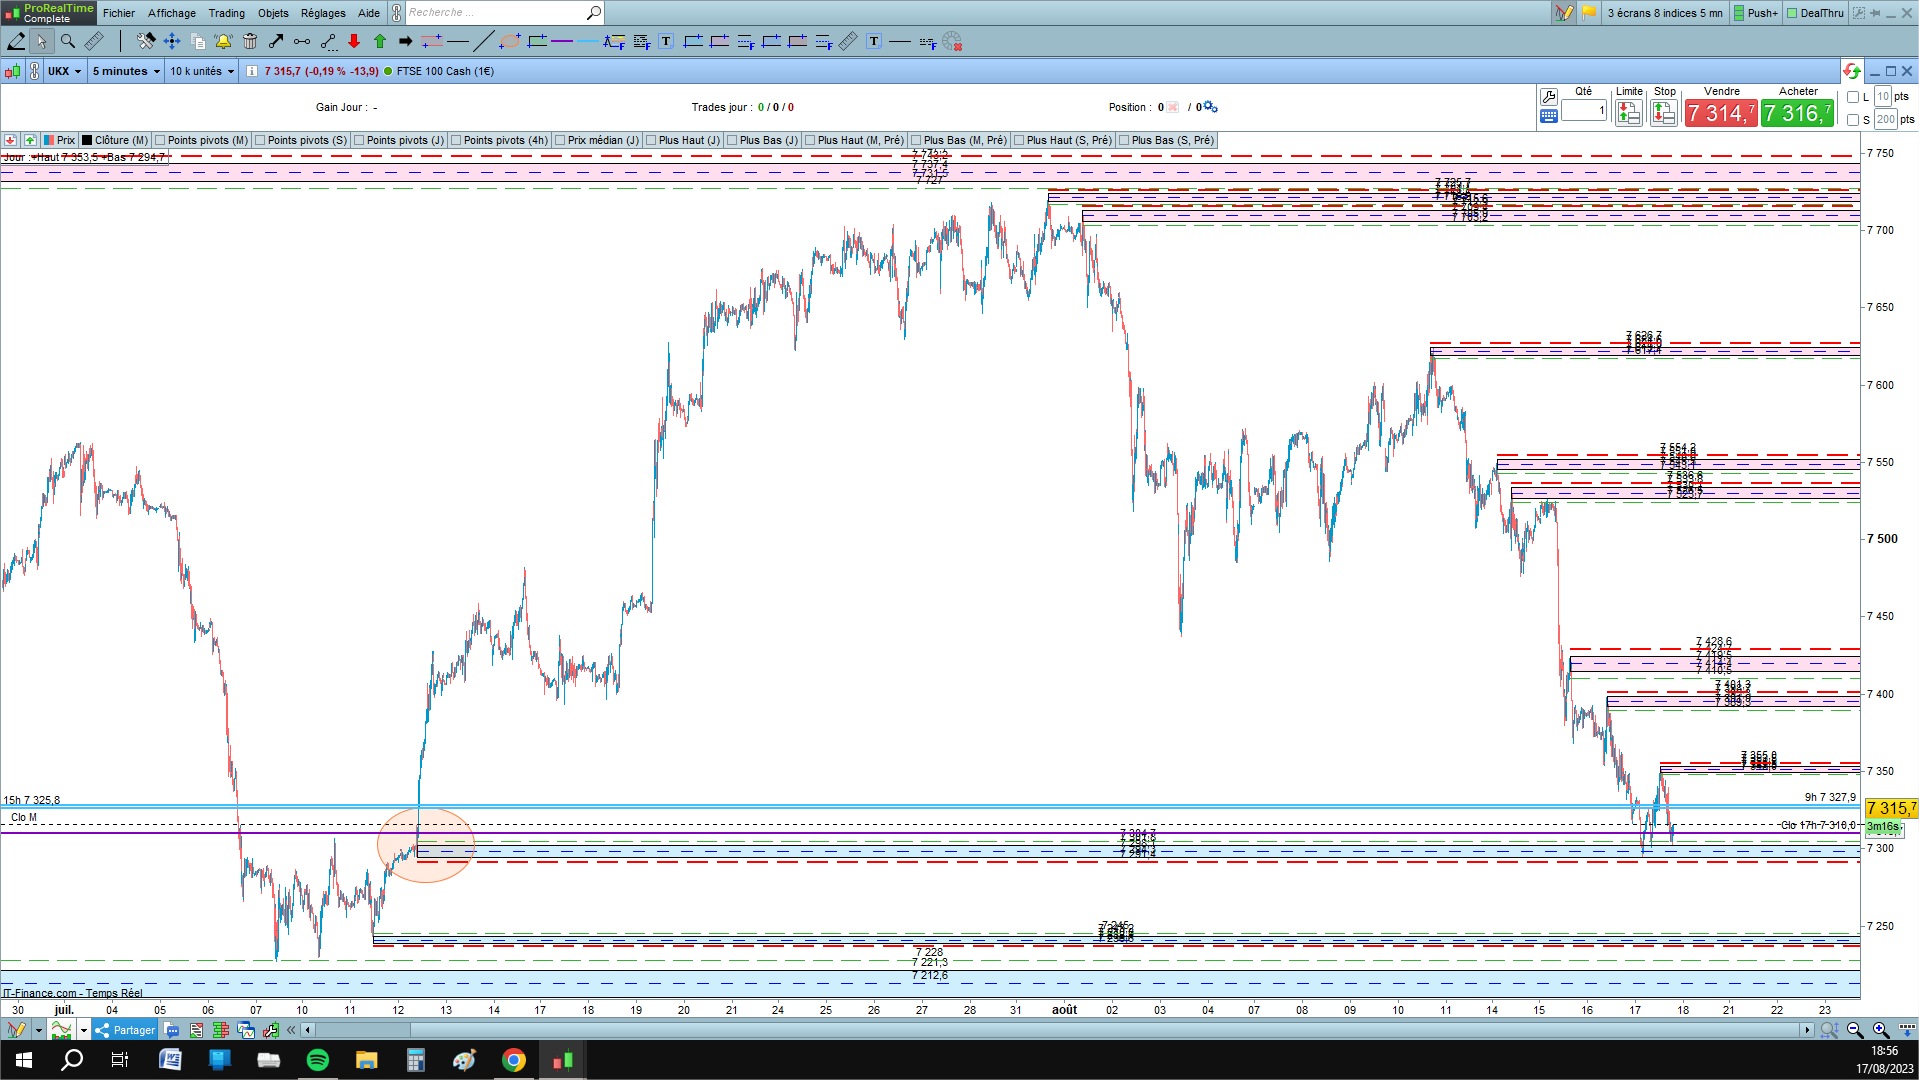Open the hammer and wrench settings tool
Image resolution: width=1919 pixels, height=1080 pixels.
coord(146,41)
